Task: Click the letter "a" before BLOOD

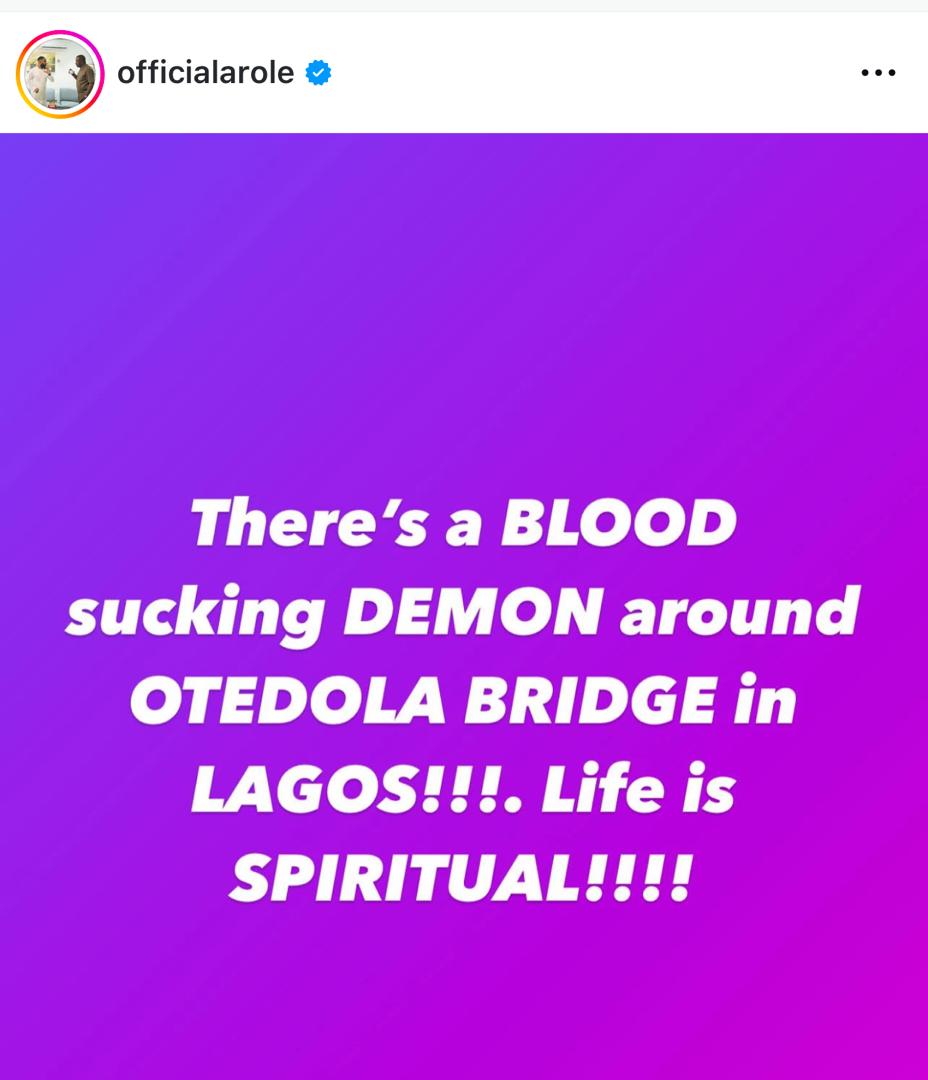Action: tap(462, 527)
